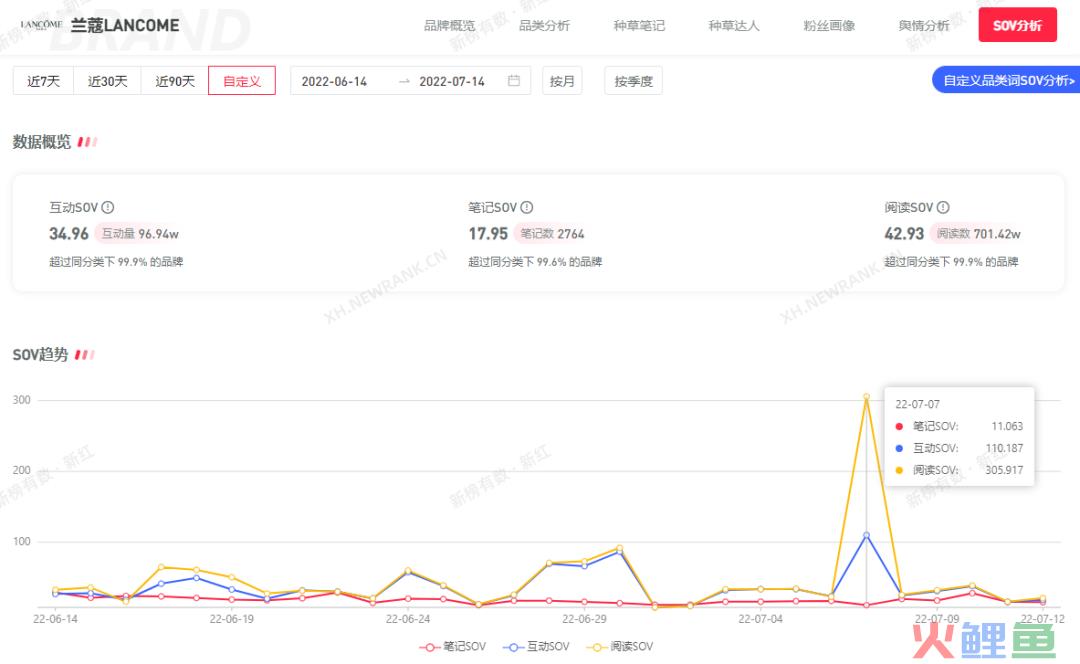Image resolution: width=1080 pixels, height=664 pixels.
Task: Click the 互动量 96.94w badge
Action: tap(140, 234)
